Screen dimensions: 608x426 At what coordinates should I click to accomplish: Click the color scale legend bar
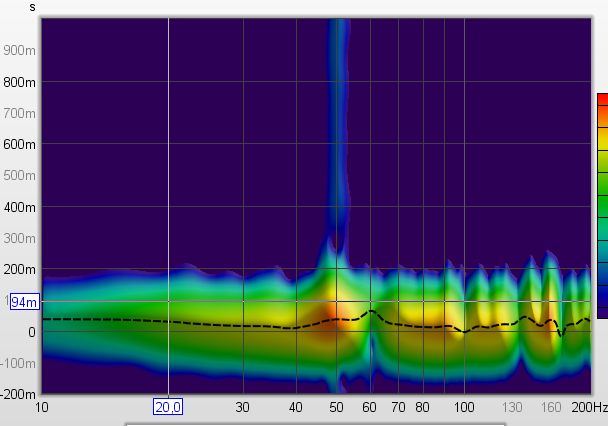coord(603,206)
